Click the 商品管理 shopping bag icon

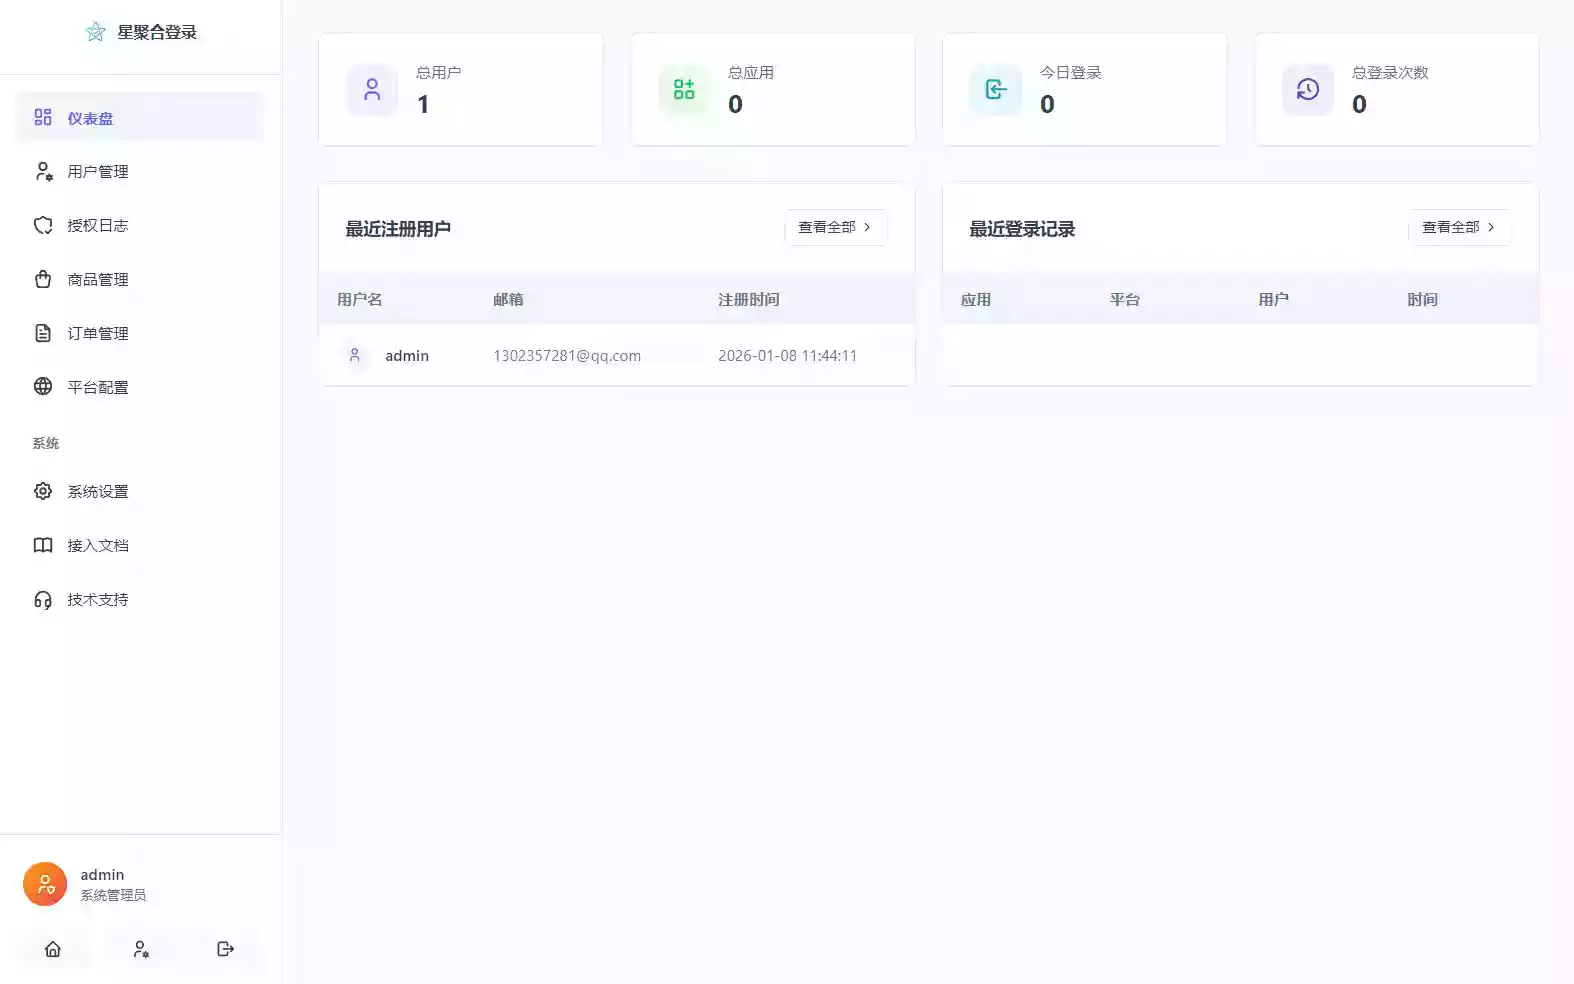(x=43, y=279)
